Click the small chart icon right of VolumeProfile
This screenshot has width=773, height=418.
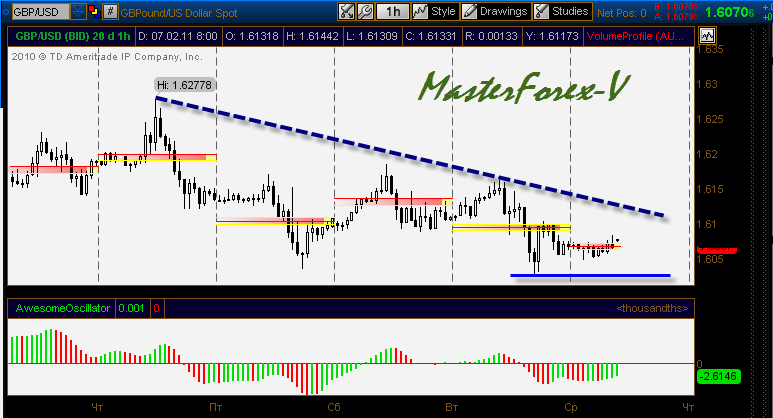(707, 35)
